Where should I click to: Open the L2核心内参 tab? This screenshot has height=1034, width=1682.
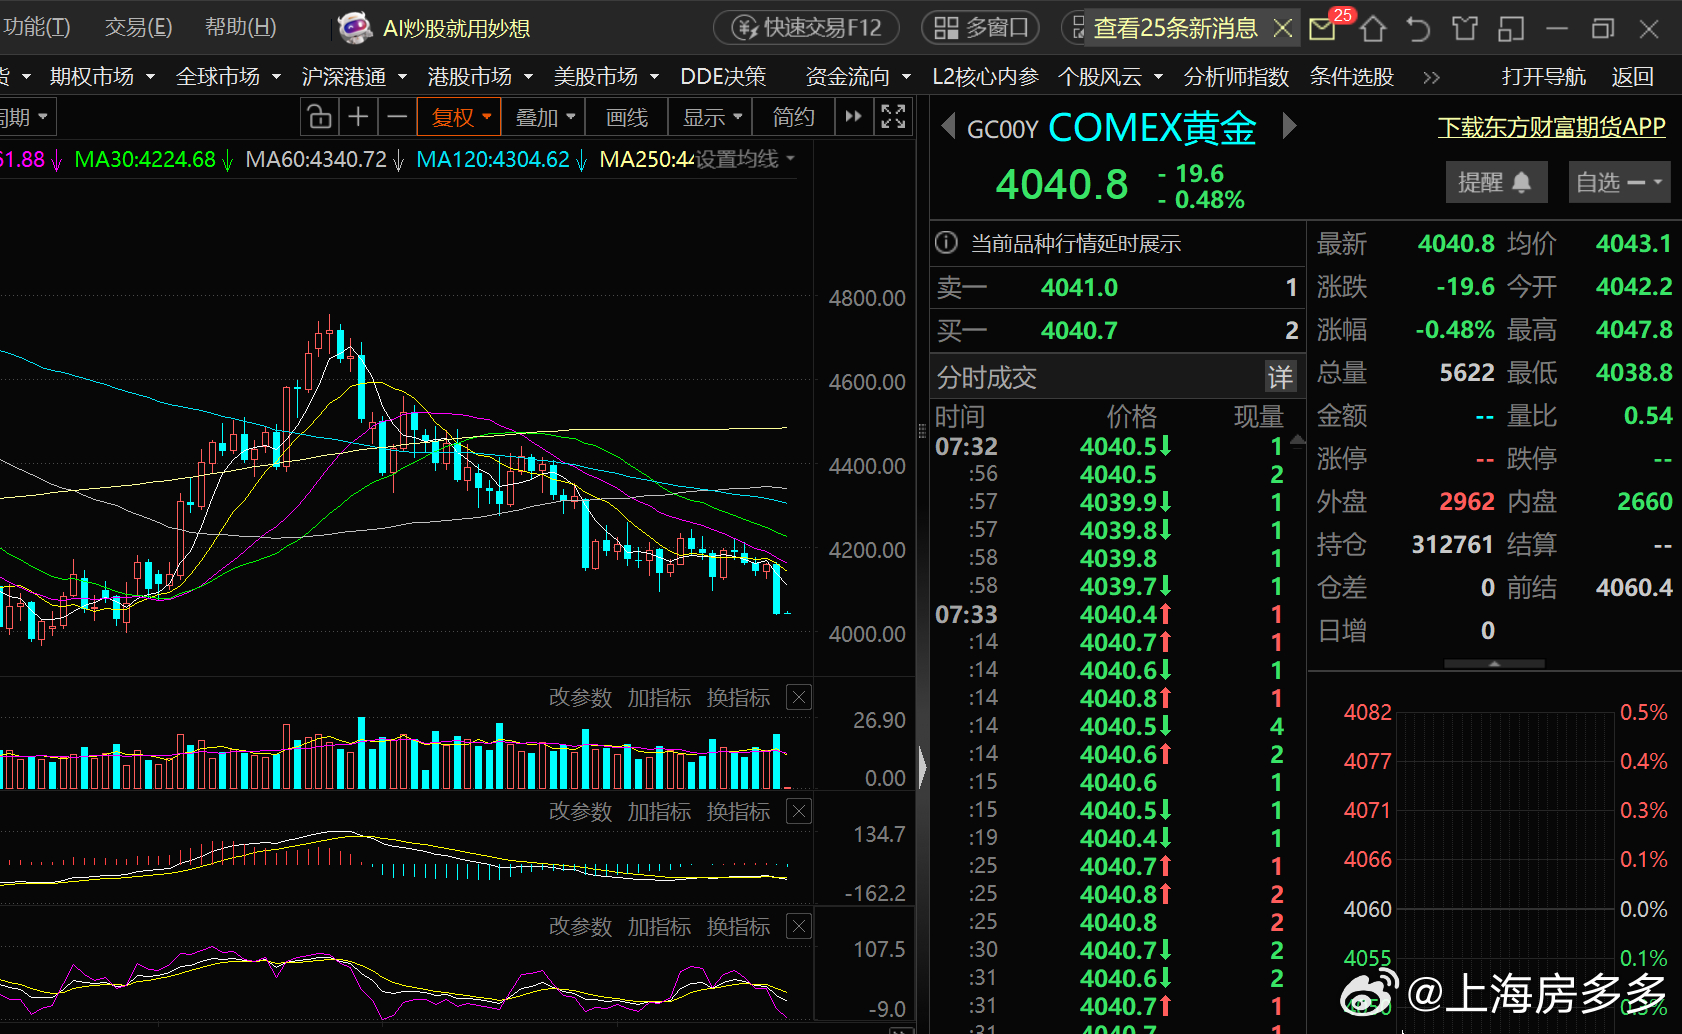(x=985, y=76)
